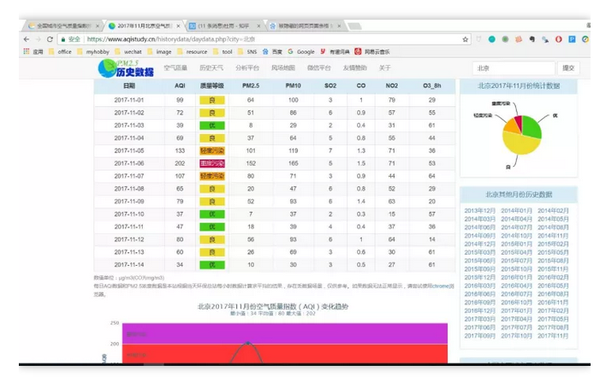Click the 2017-11-01 date cell
Image resolution: width=600 pixels, height=377 pixels.
click(129, 100)
